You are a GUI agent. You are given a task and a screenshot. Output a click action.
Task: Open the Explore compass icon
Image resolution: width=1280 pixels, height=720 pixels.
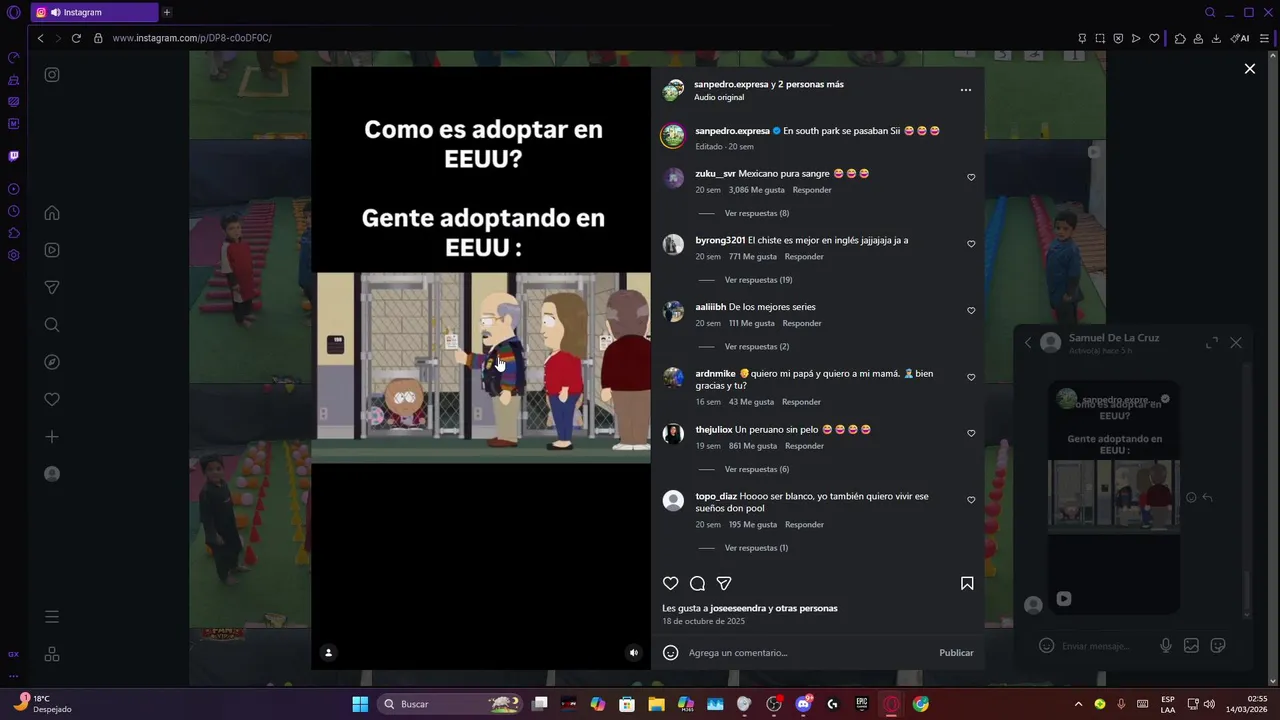coord(52,362)
